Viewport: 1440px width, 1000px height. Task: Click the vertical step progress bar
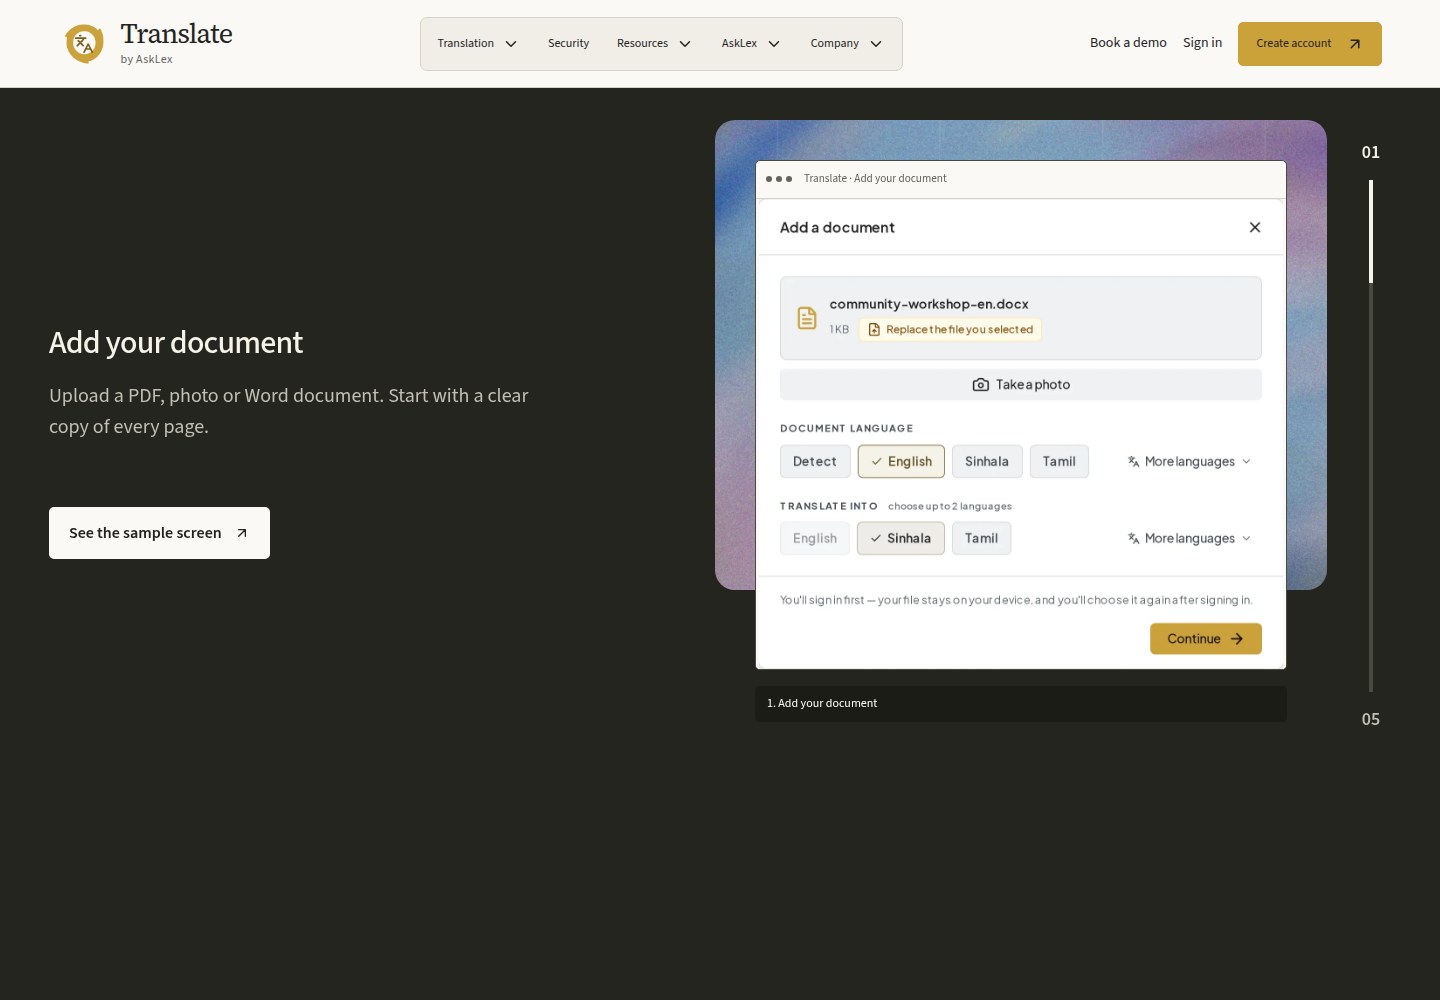(x=1371, y=436)
